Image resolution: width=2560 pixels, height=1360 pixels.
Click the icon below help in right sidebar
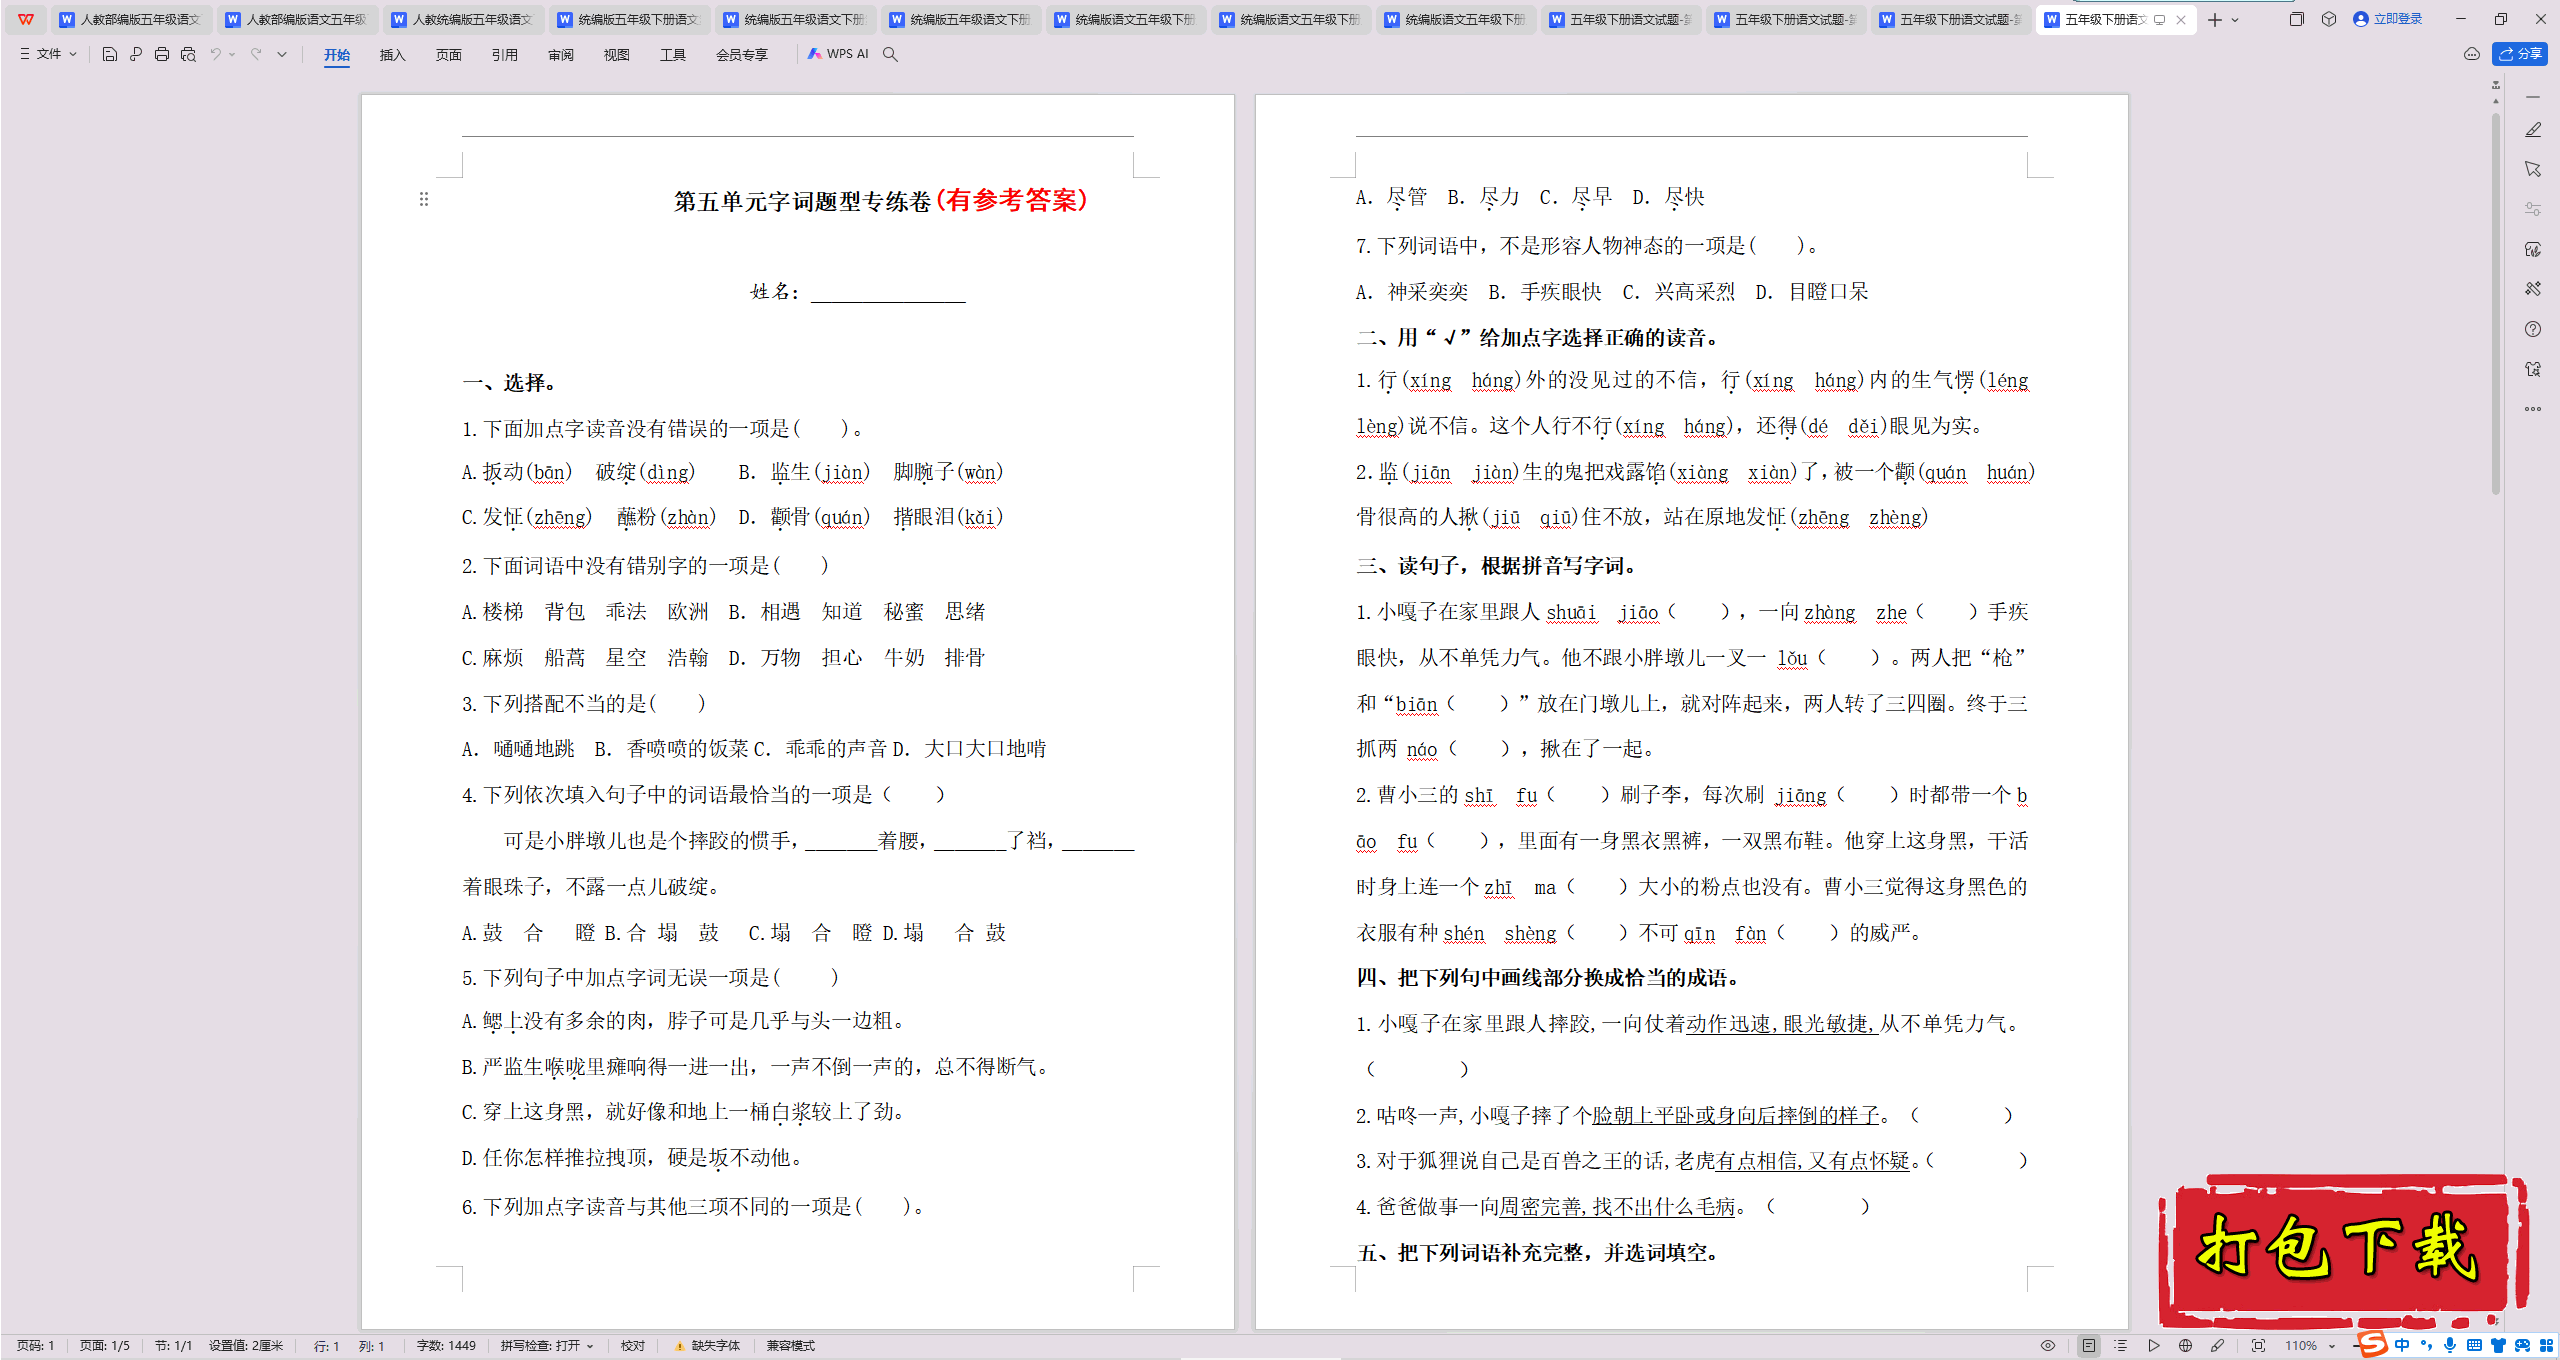pyautogui.click(x=2533, y=369)
